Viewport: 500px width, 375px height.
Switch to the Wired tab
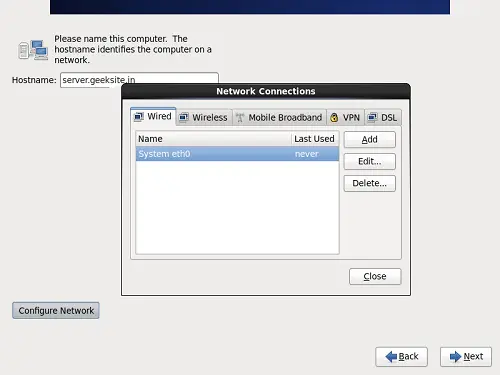153,117
